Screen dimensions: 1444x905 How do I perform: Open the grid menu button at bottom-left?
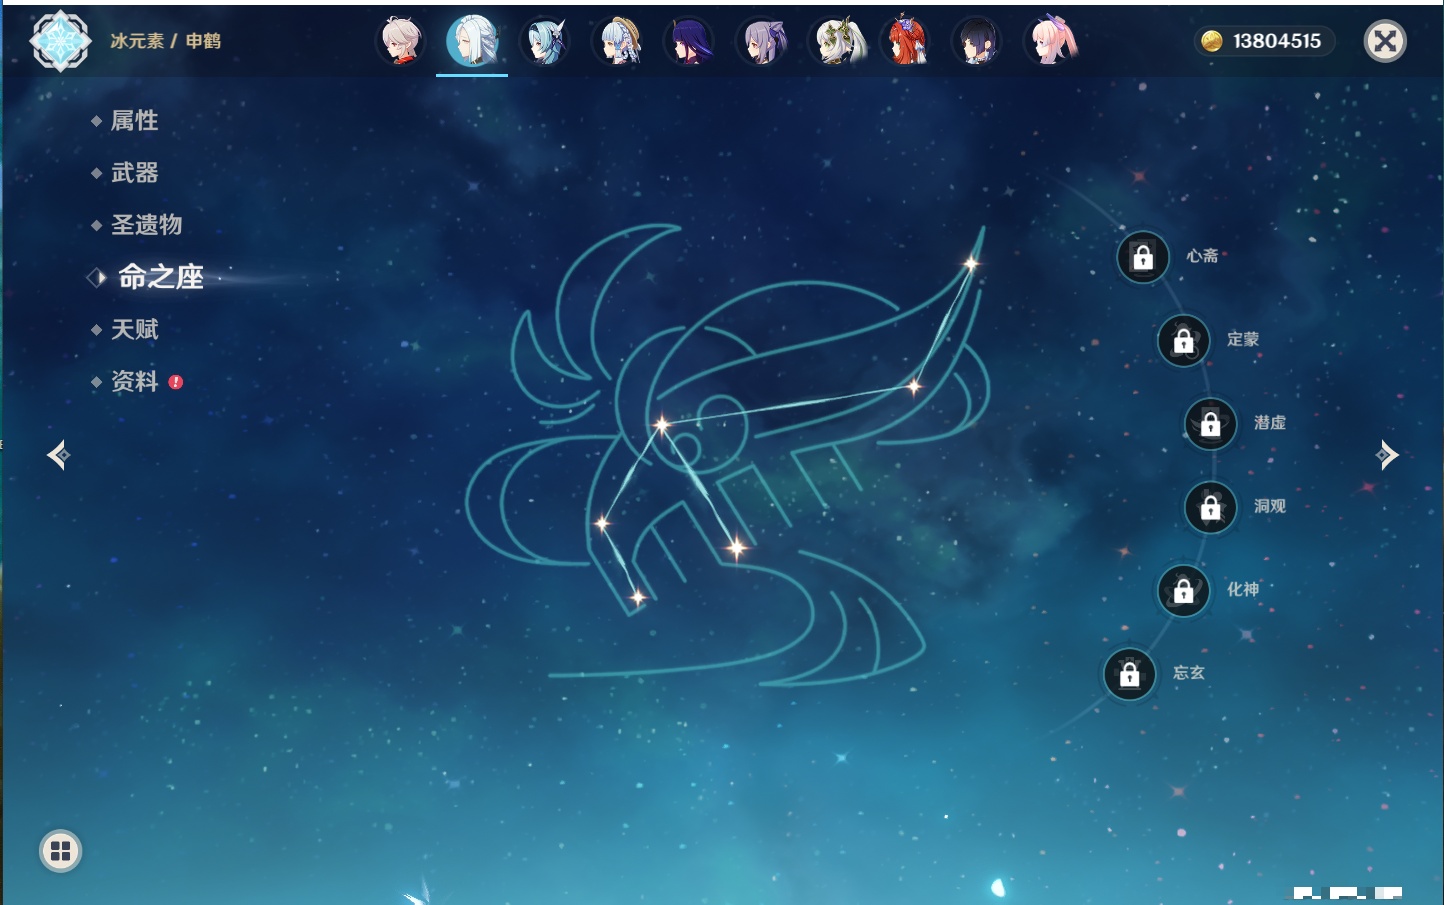pos(60,851)
